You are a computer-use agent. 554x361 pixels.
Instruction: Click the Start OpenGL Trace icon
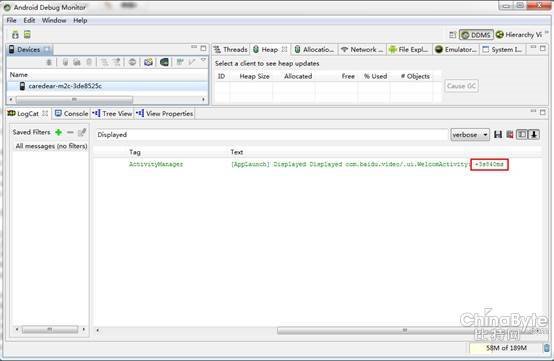[x=192, y=63]
